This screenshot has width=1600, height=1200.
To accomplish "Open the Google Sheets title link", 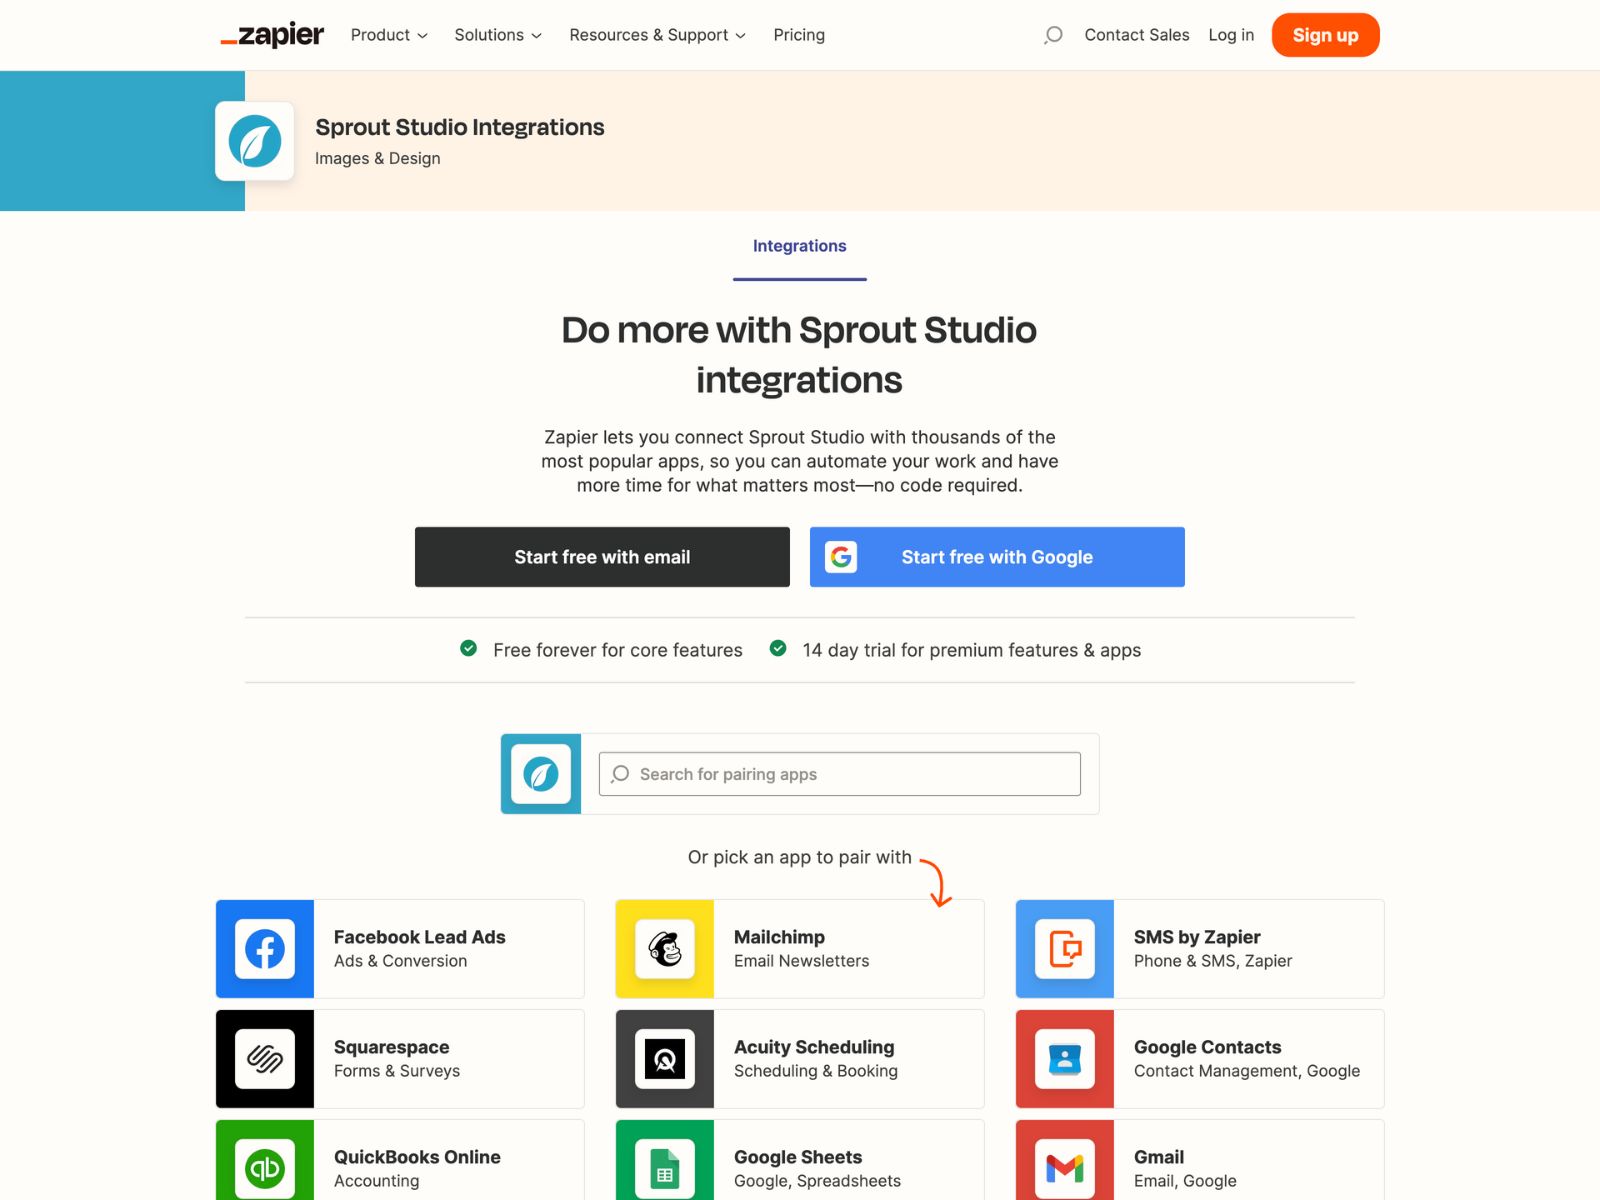I will (798, 1157).
